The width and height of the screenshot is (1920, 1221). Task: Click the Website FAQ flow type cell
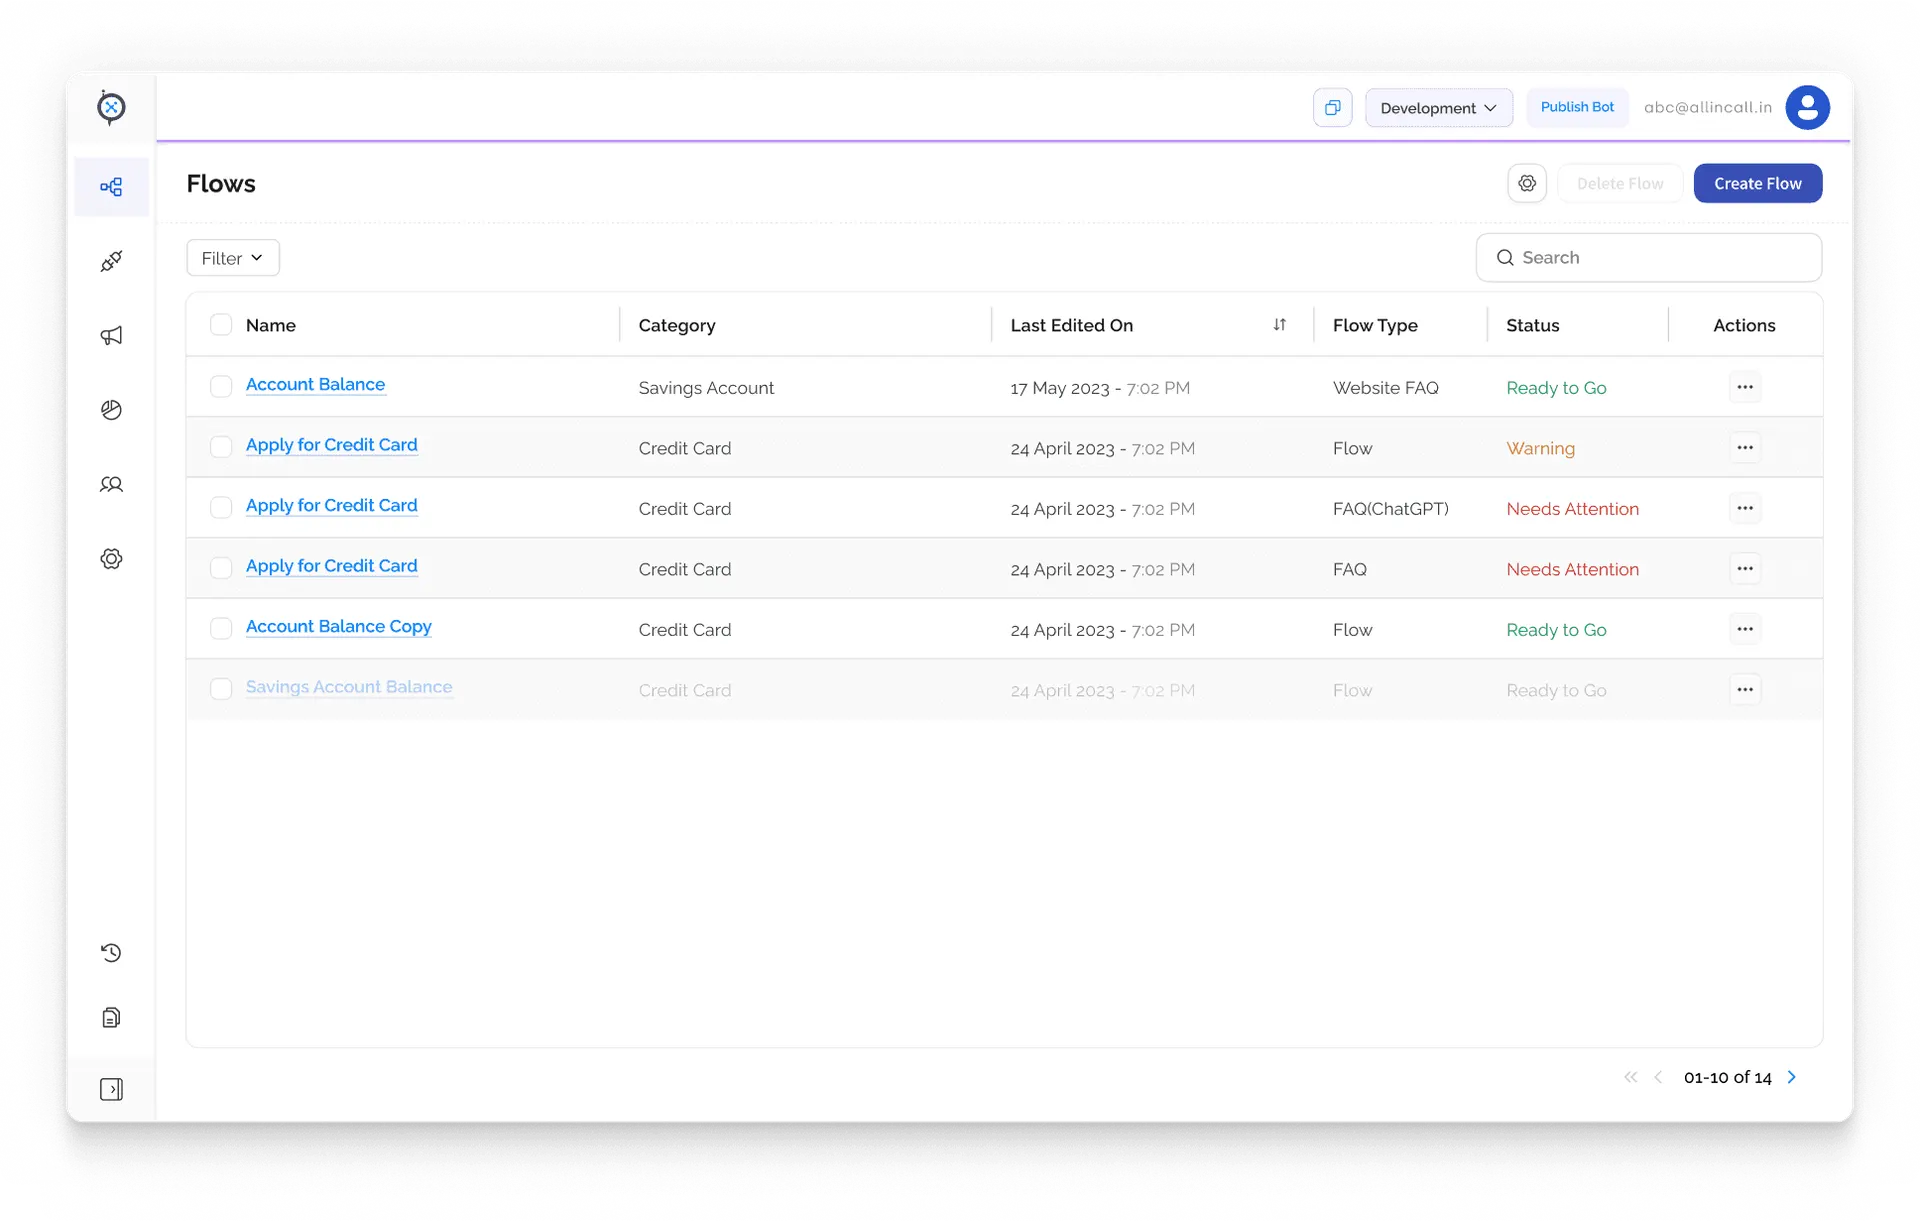click(x=1385, y=388)
